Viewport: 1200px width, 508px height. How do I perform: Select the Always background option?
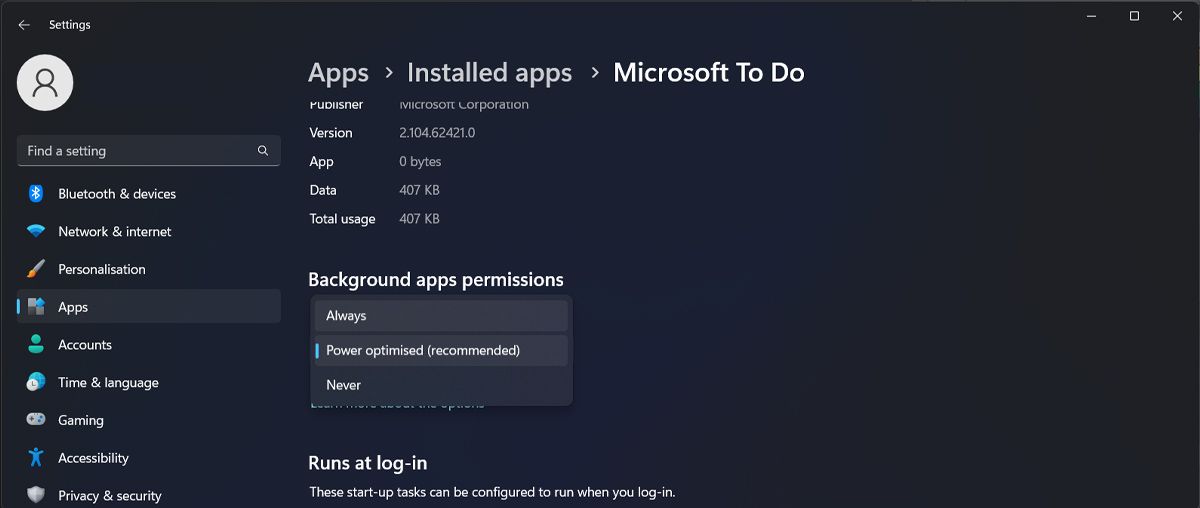[x=441, y=316]
